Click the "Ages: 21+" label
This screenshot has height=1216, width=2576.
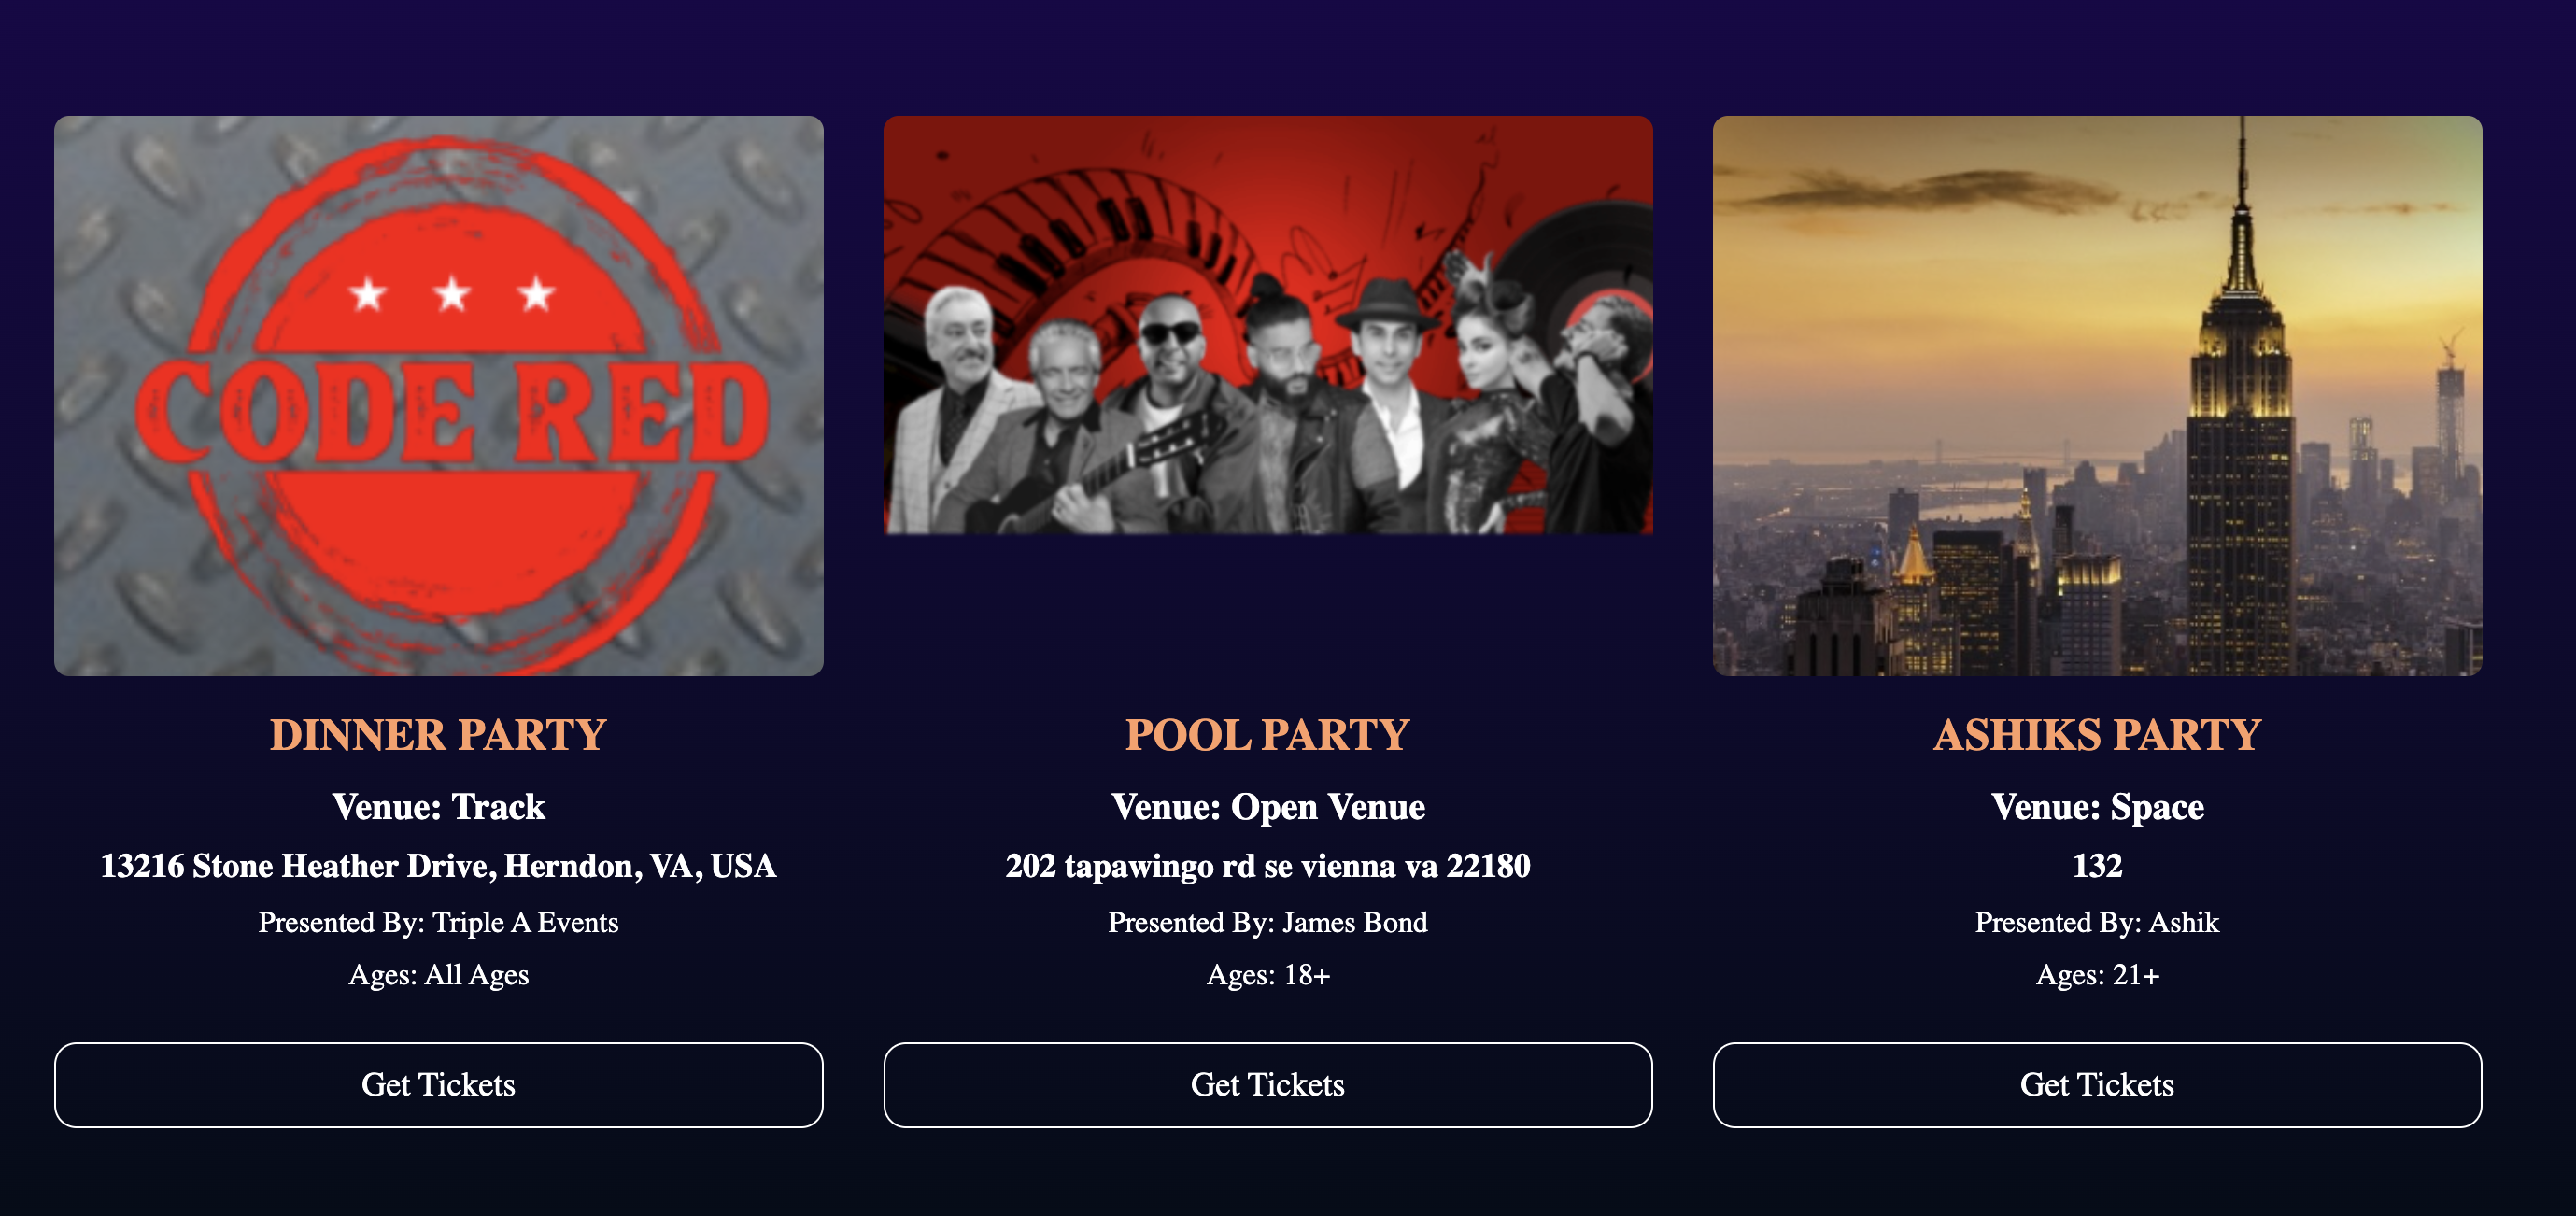click(2097, 975)
